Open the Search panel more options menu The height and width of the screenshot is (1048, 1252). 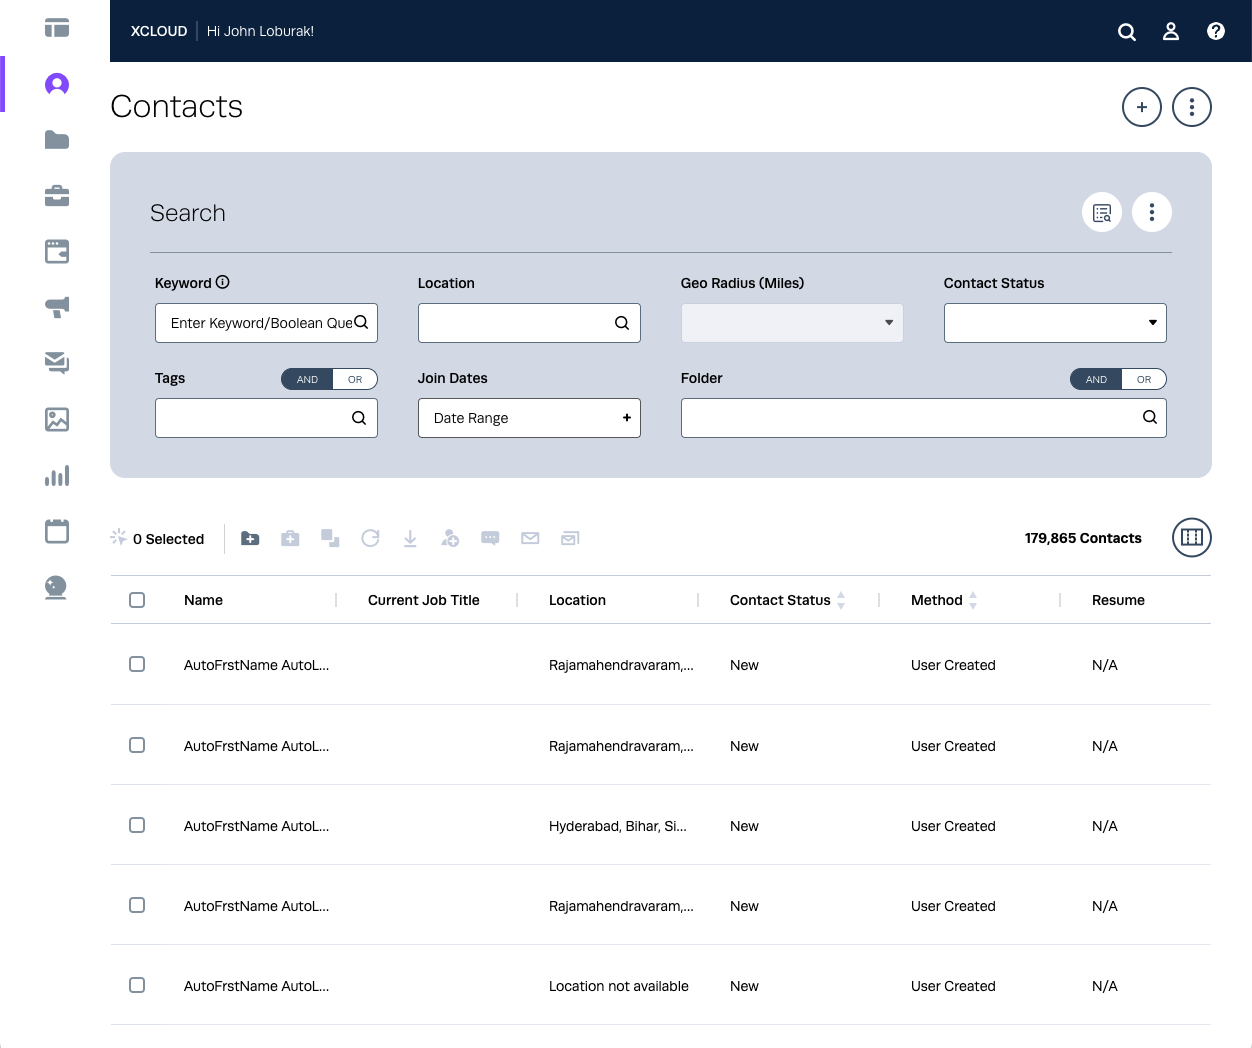point(1152,212)
